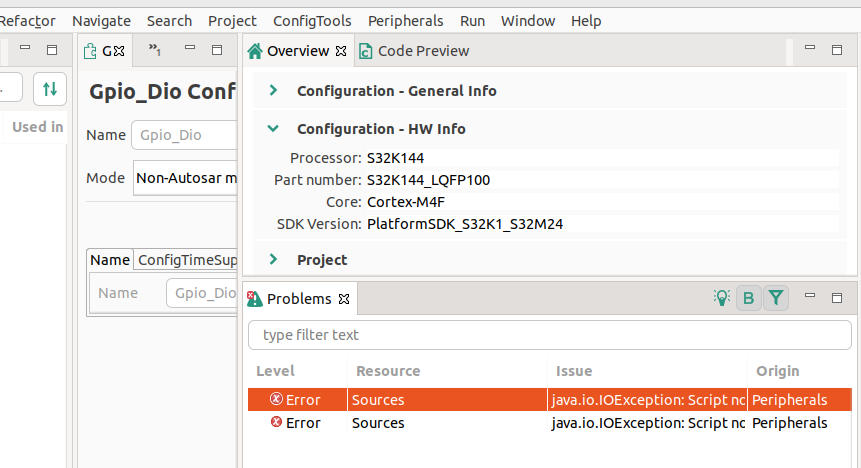
Task: Click the error icon on the highlighted row
Action: point(276,400)
